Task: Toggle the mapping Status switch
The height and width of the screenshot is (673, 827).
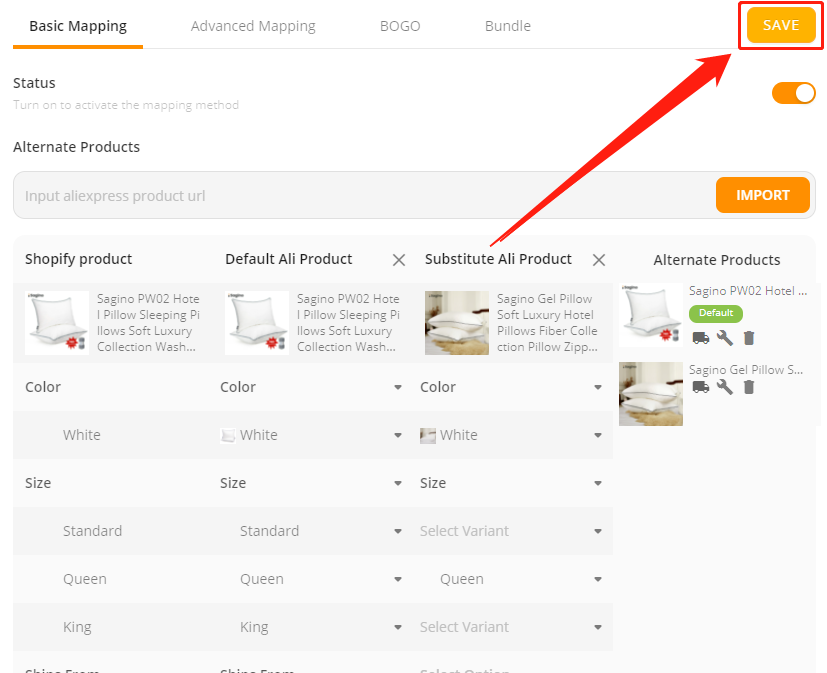Action: pyautogui.click(x=793, y=93)
